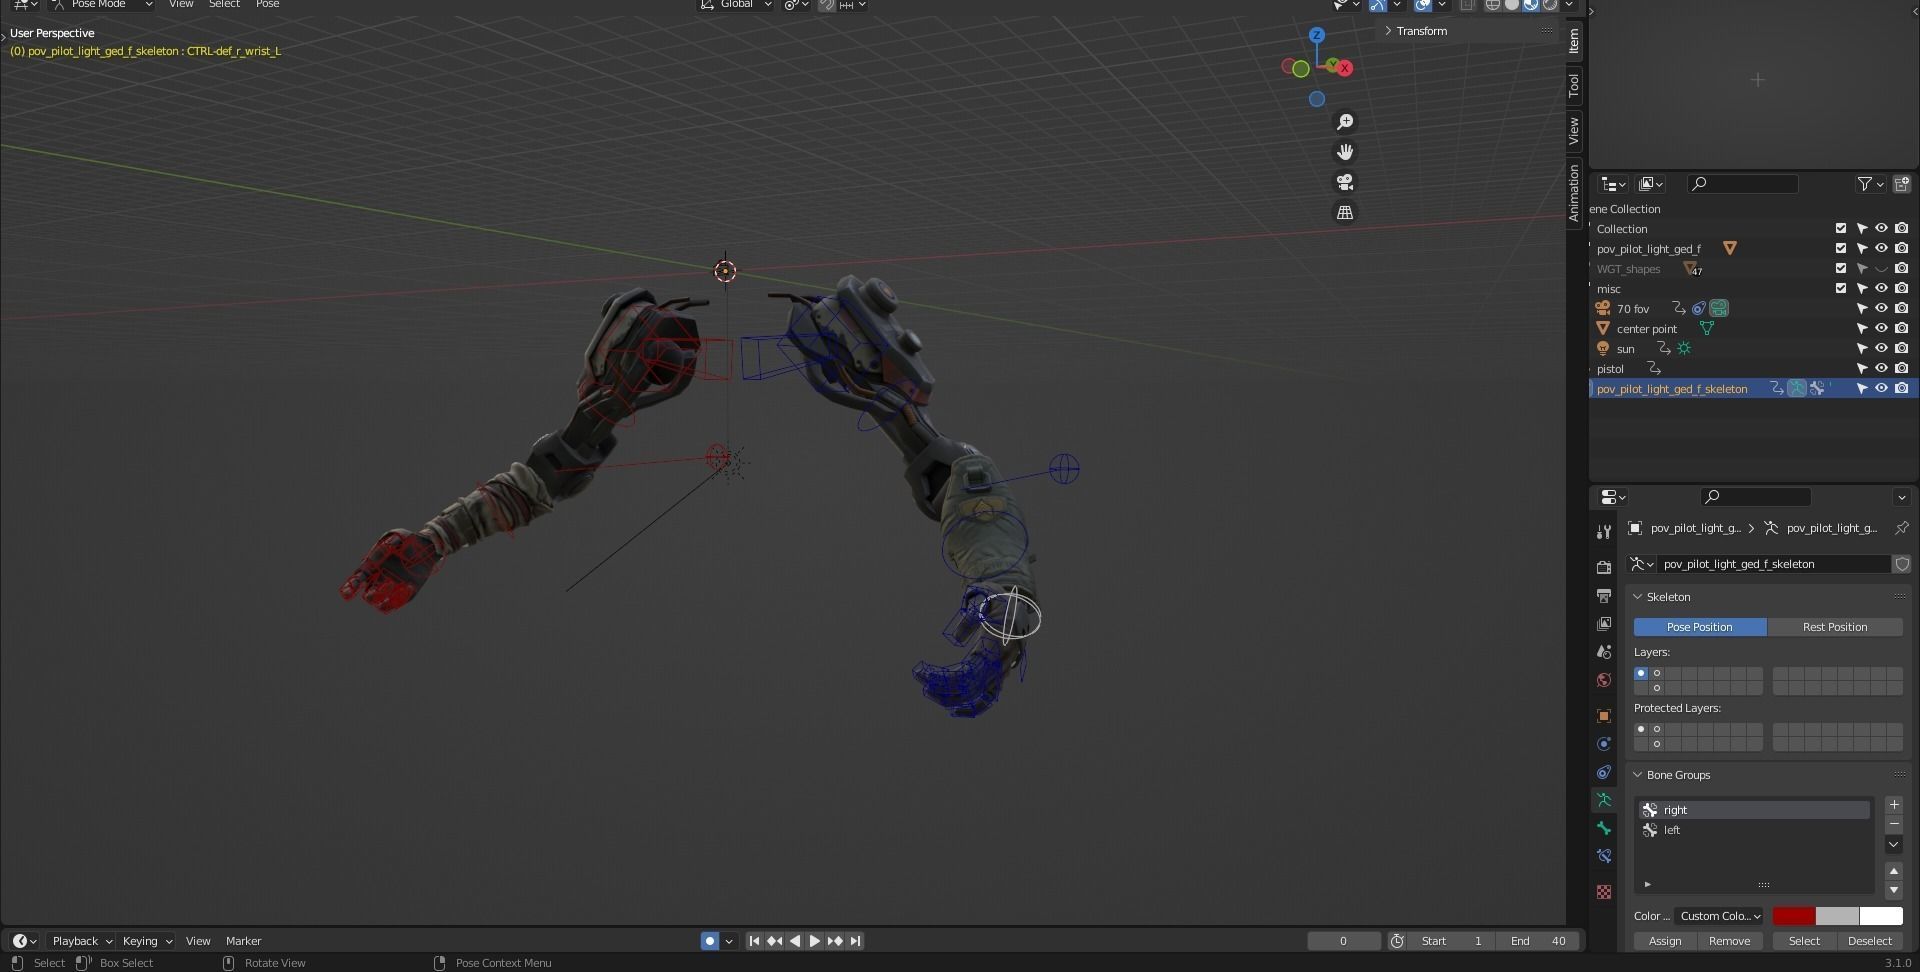This screenshot has height=972, width=1920.
Task: Pick the white bone group color swatch
Action: [1881, 916]
